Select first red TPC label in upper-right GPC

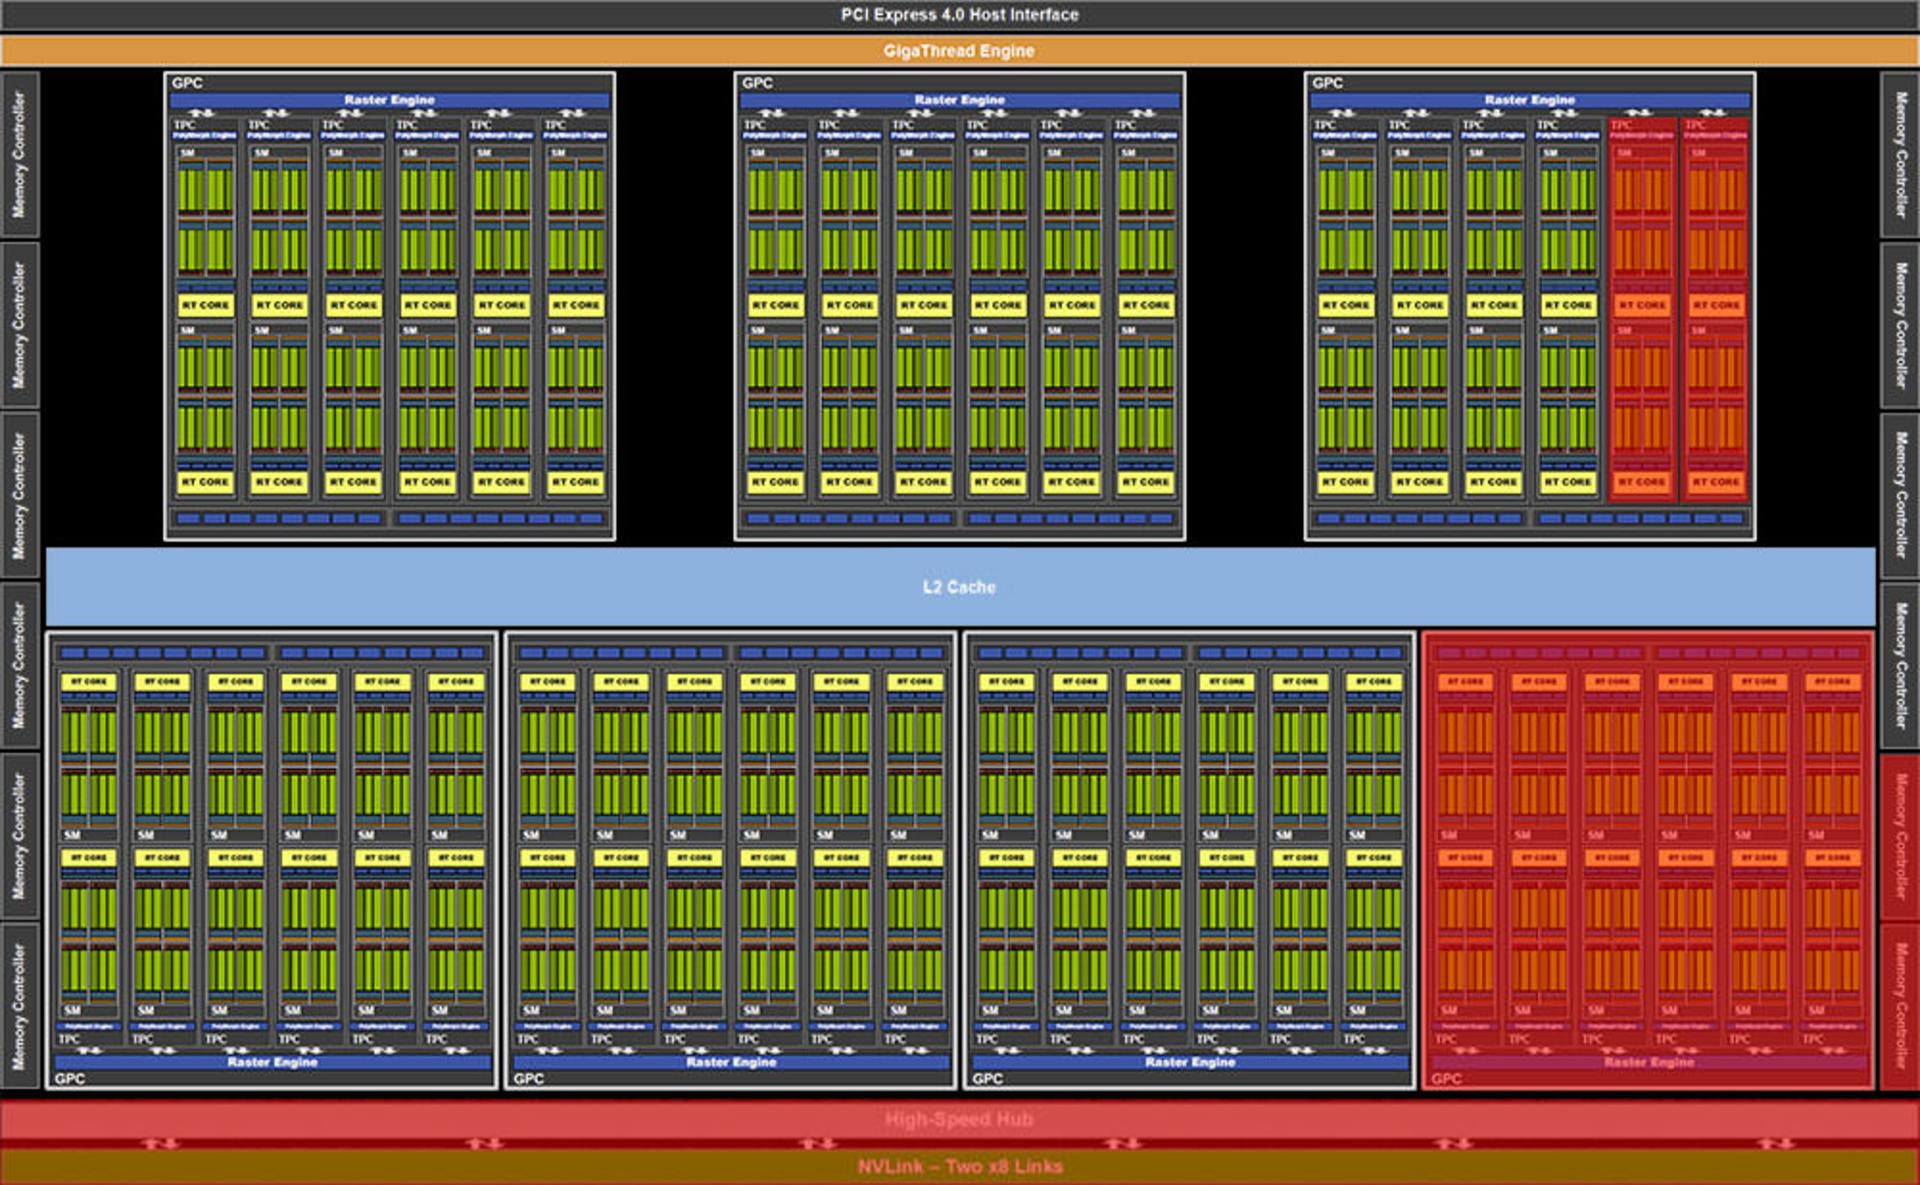pos(1621,125)
